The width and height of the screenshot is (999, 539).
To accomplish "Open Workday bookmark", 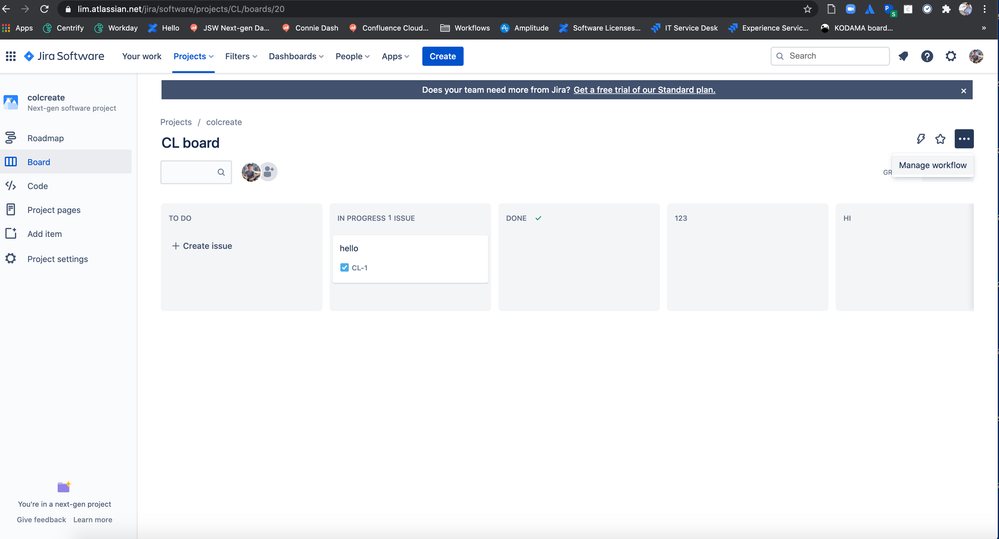I will point(116,28).
